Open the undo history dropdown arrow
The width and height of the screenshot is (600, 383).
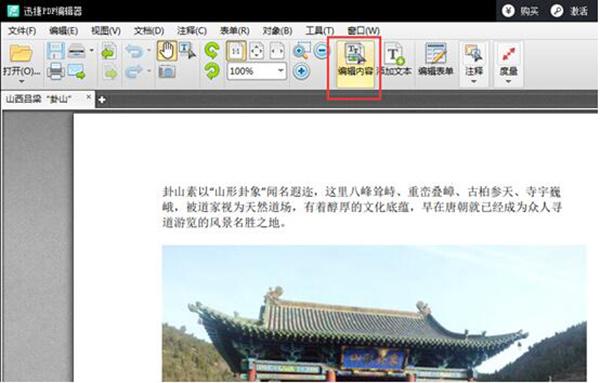pos(149,51)
